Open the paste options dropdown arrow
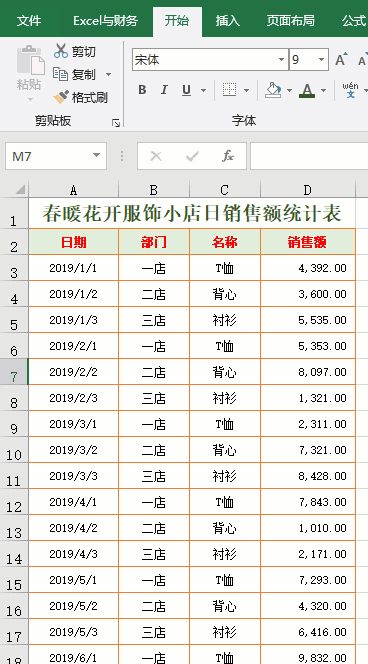Image resolution: width=368 pixels, height=664 pixels. (30, 100)
